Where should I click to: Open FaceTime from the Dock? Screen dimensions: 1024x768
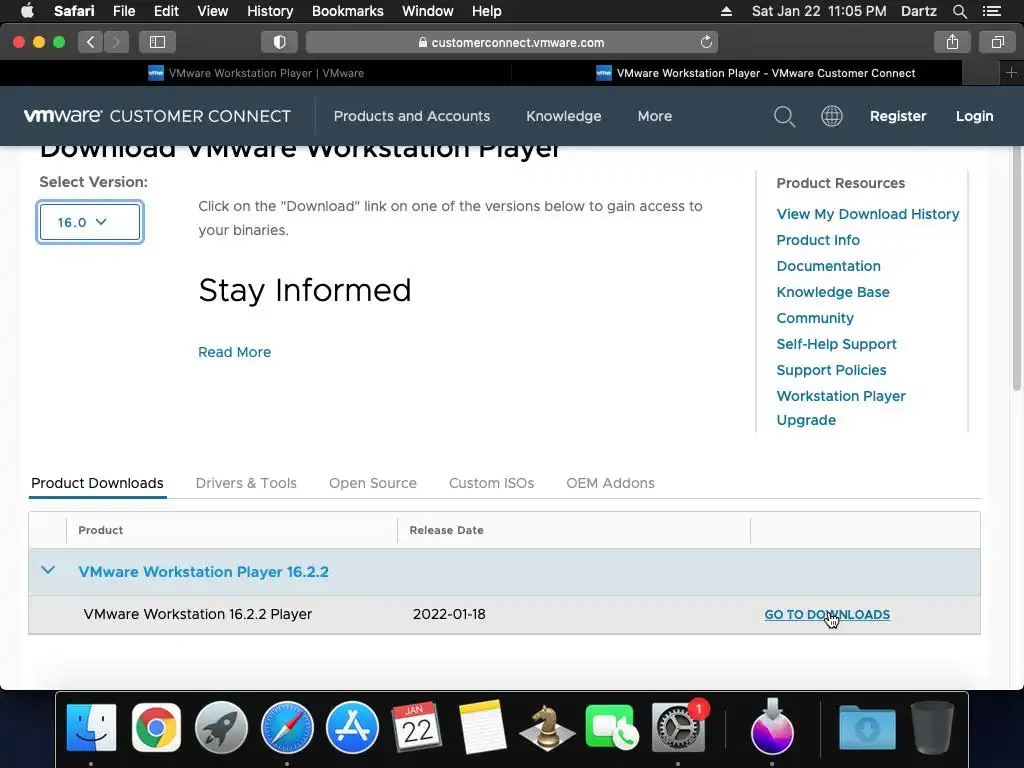(612, 727)
